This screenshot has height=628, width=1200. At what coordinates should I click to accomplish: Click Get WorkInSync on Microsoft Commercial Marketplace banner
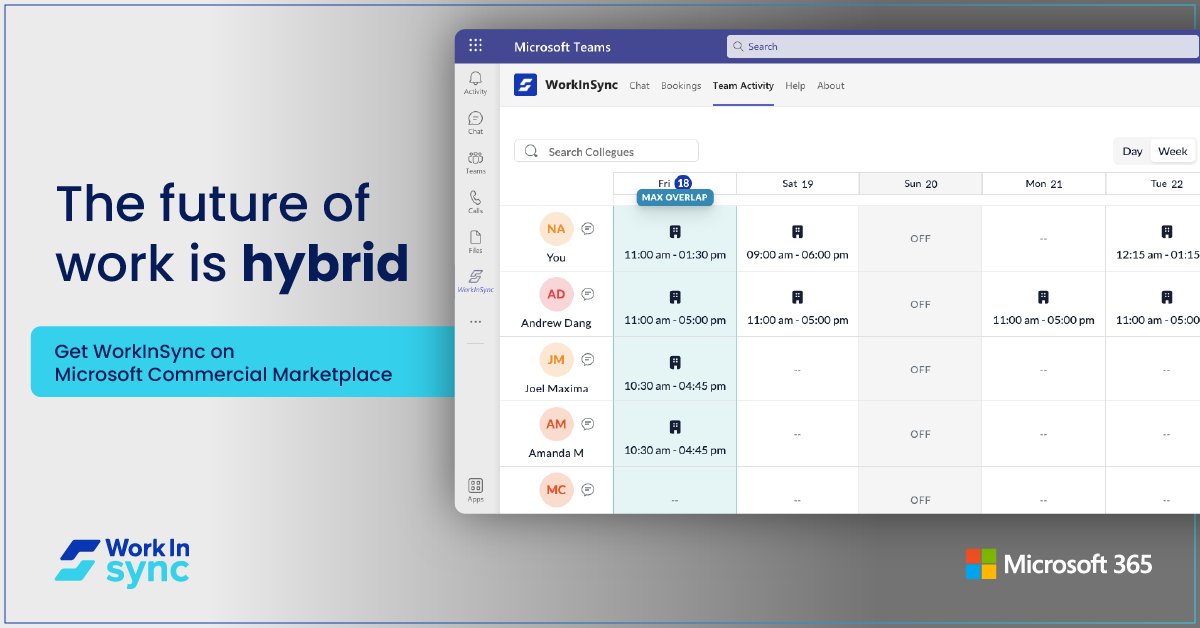[243, 362]
